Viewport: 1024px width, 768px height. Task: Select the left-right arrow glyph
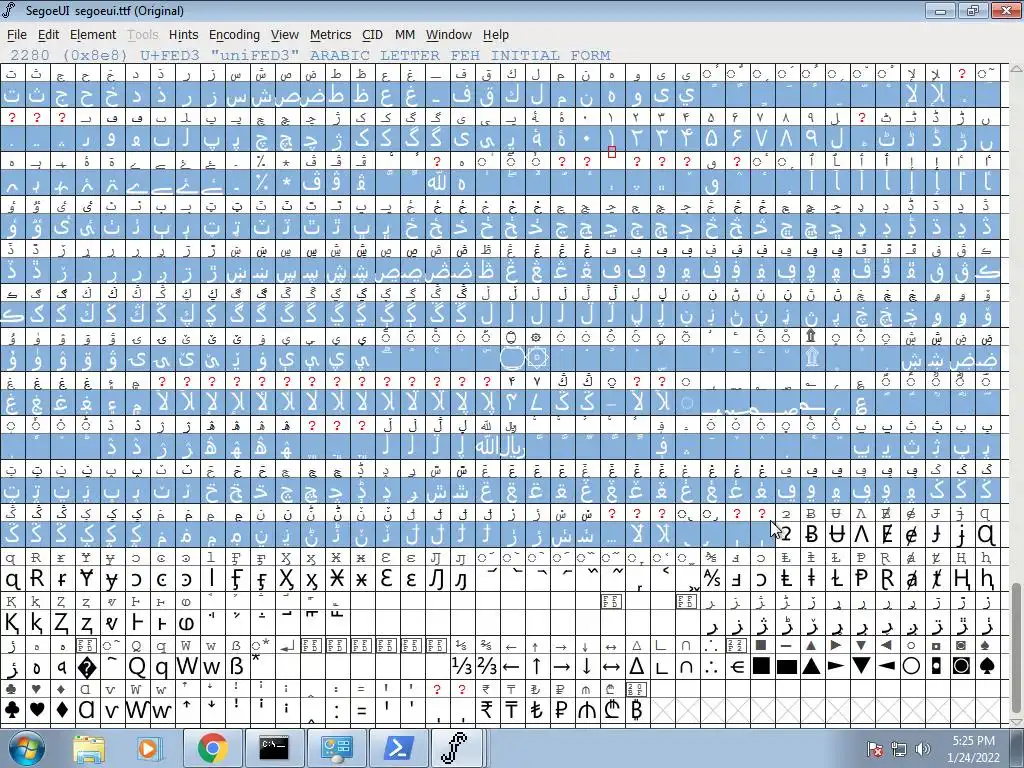coord(611,666)
